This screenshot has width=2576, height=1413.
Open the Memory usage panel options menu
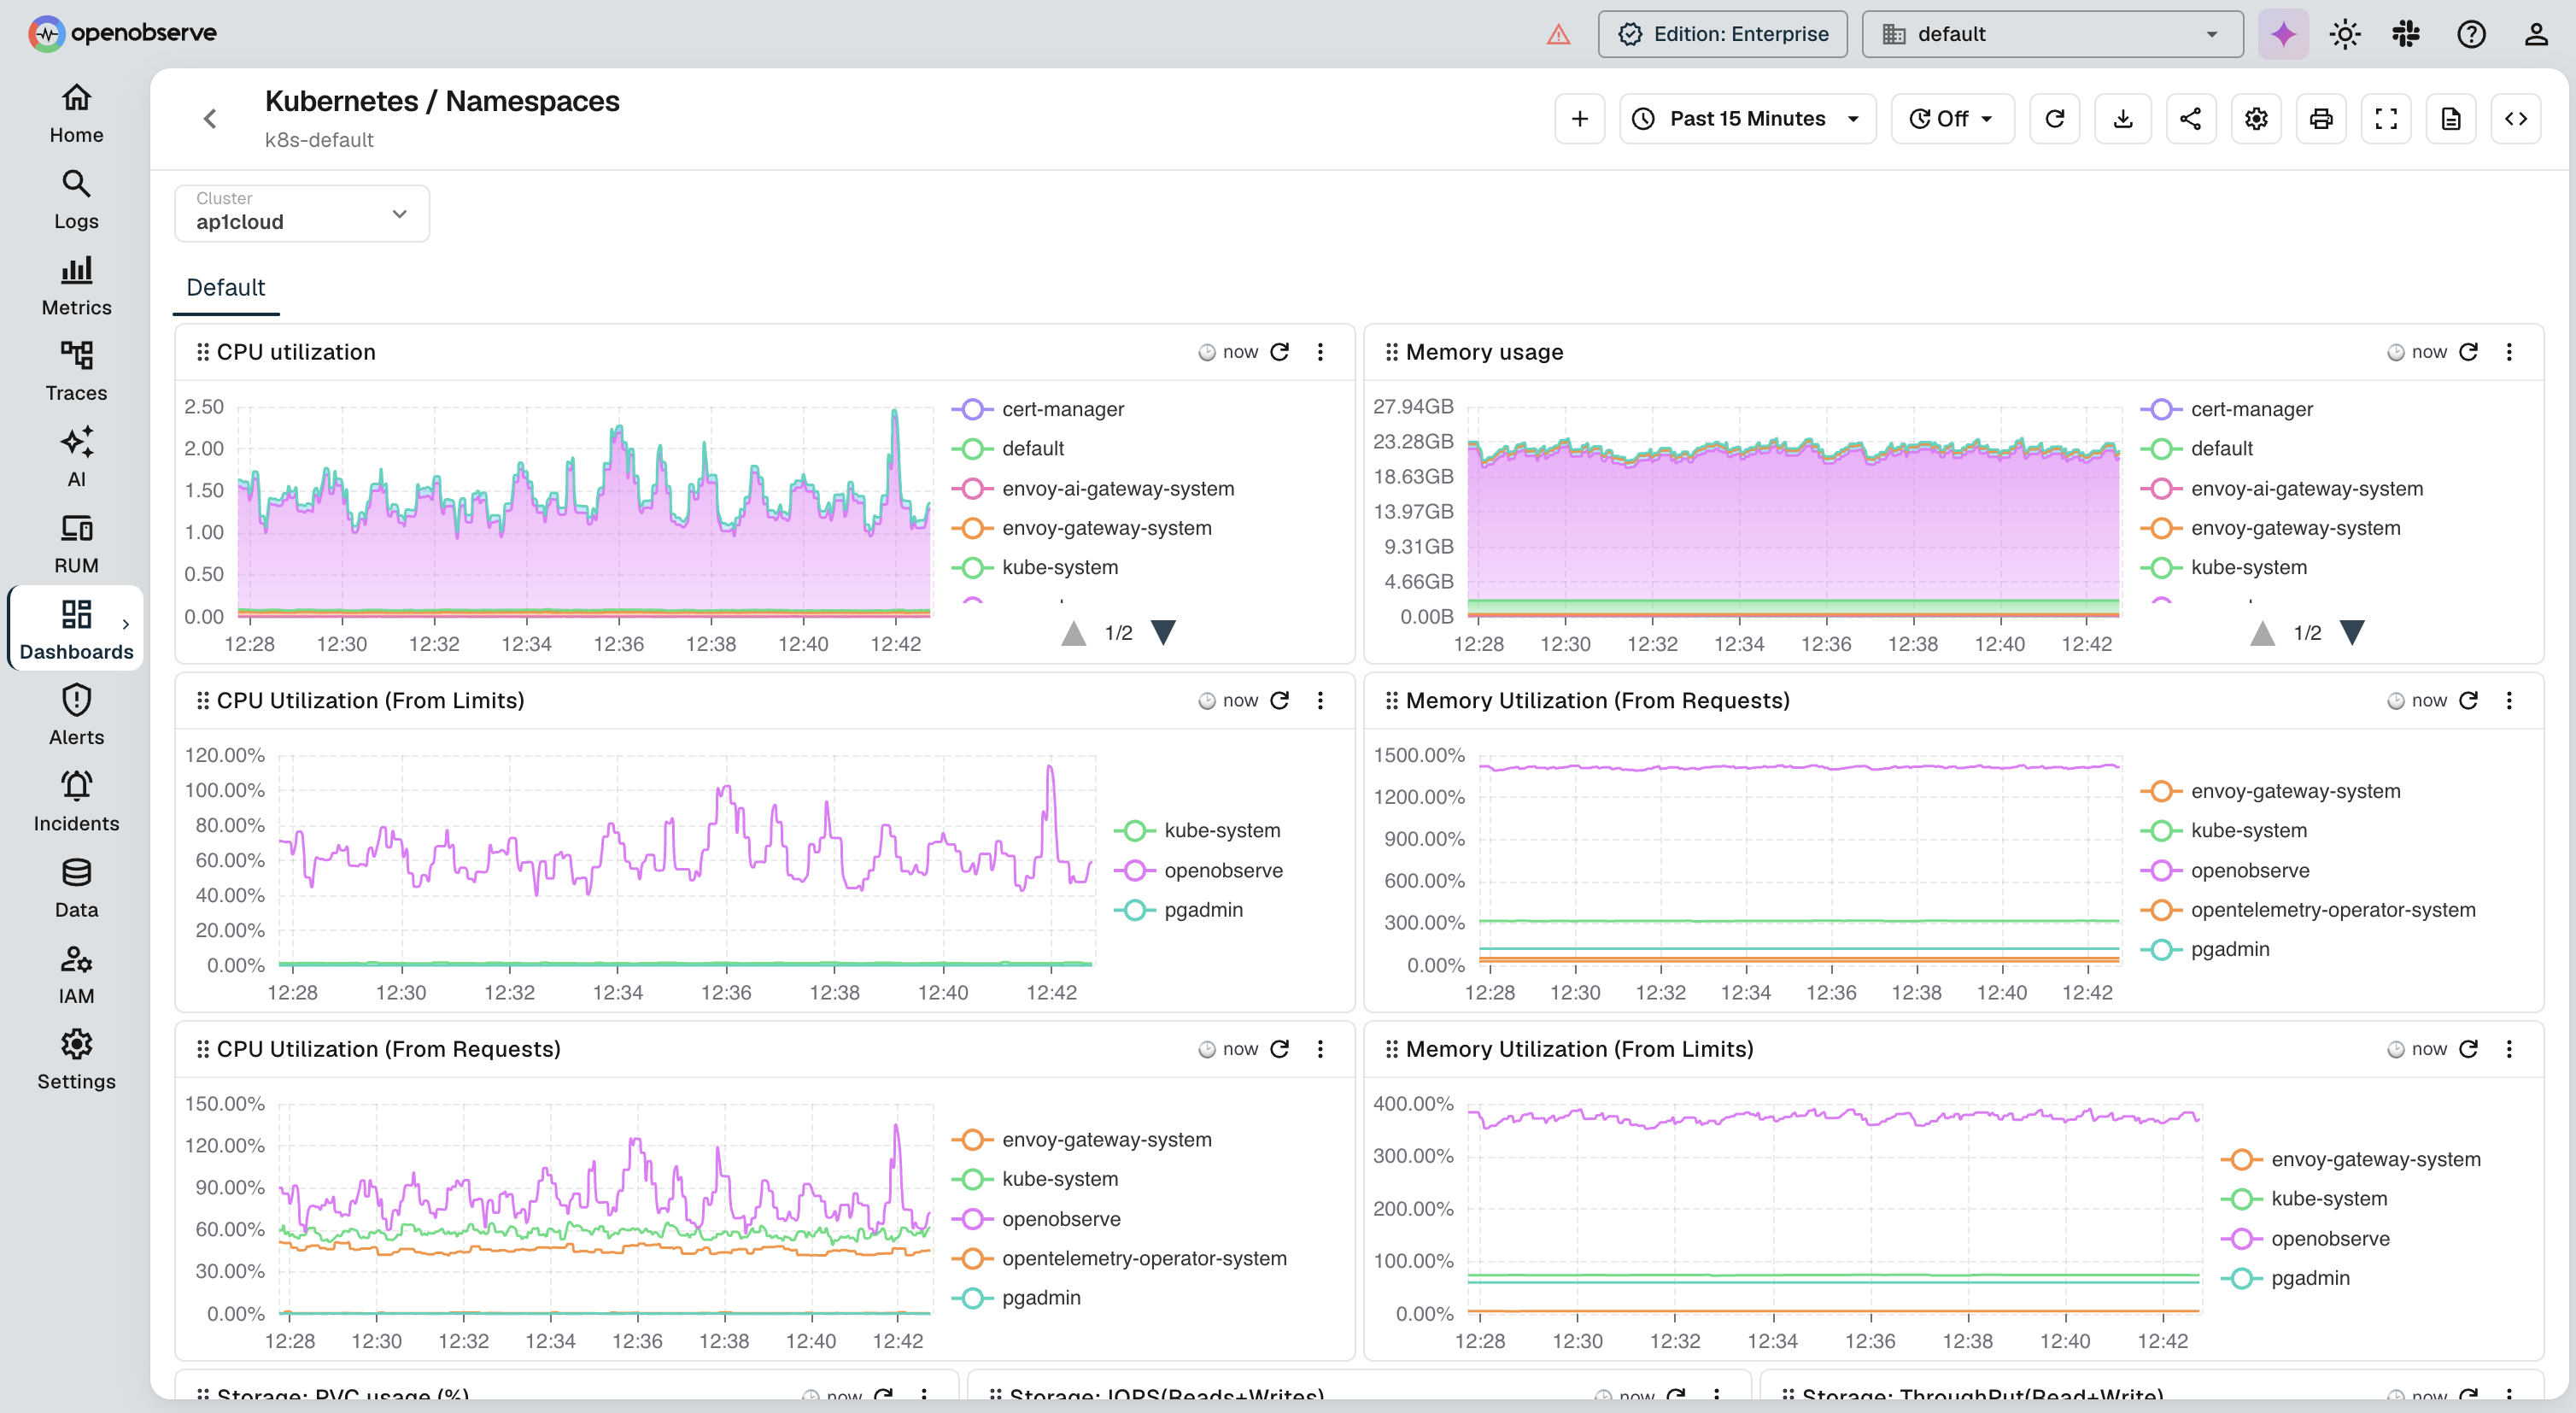(x=2509, y=352)
